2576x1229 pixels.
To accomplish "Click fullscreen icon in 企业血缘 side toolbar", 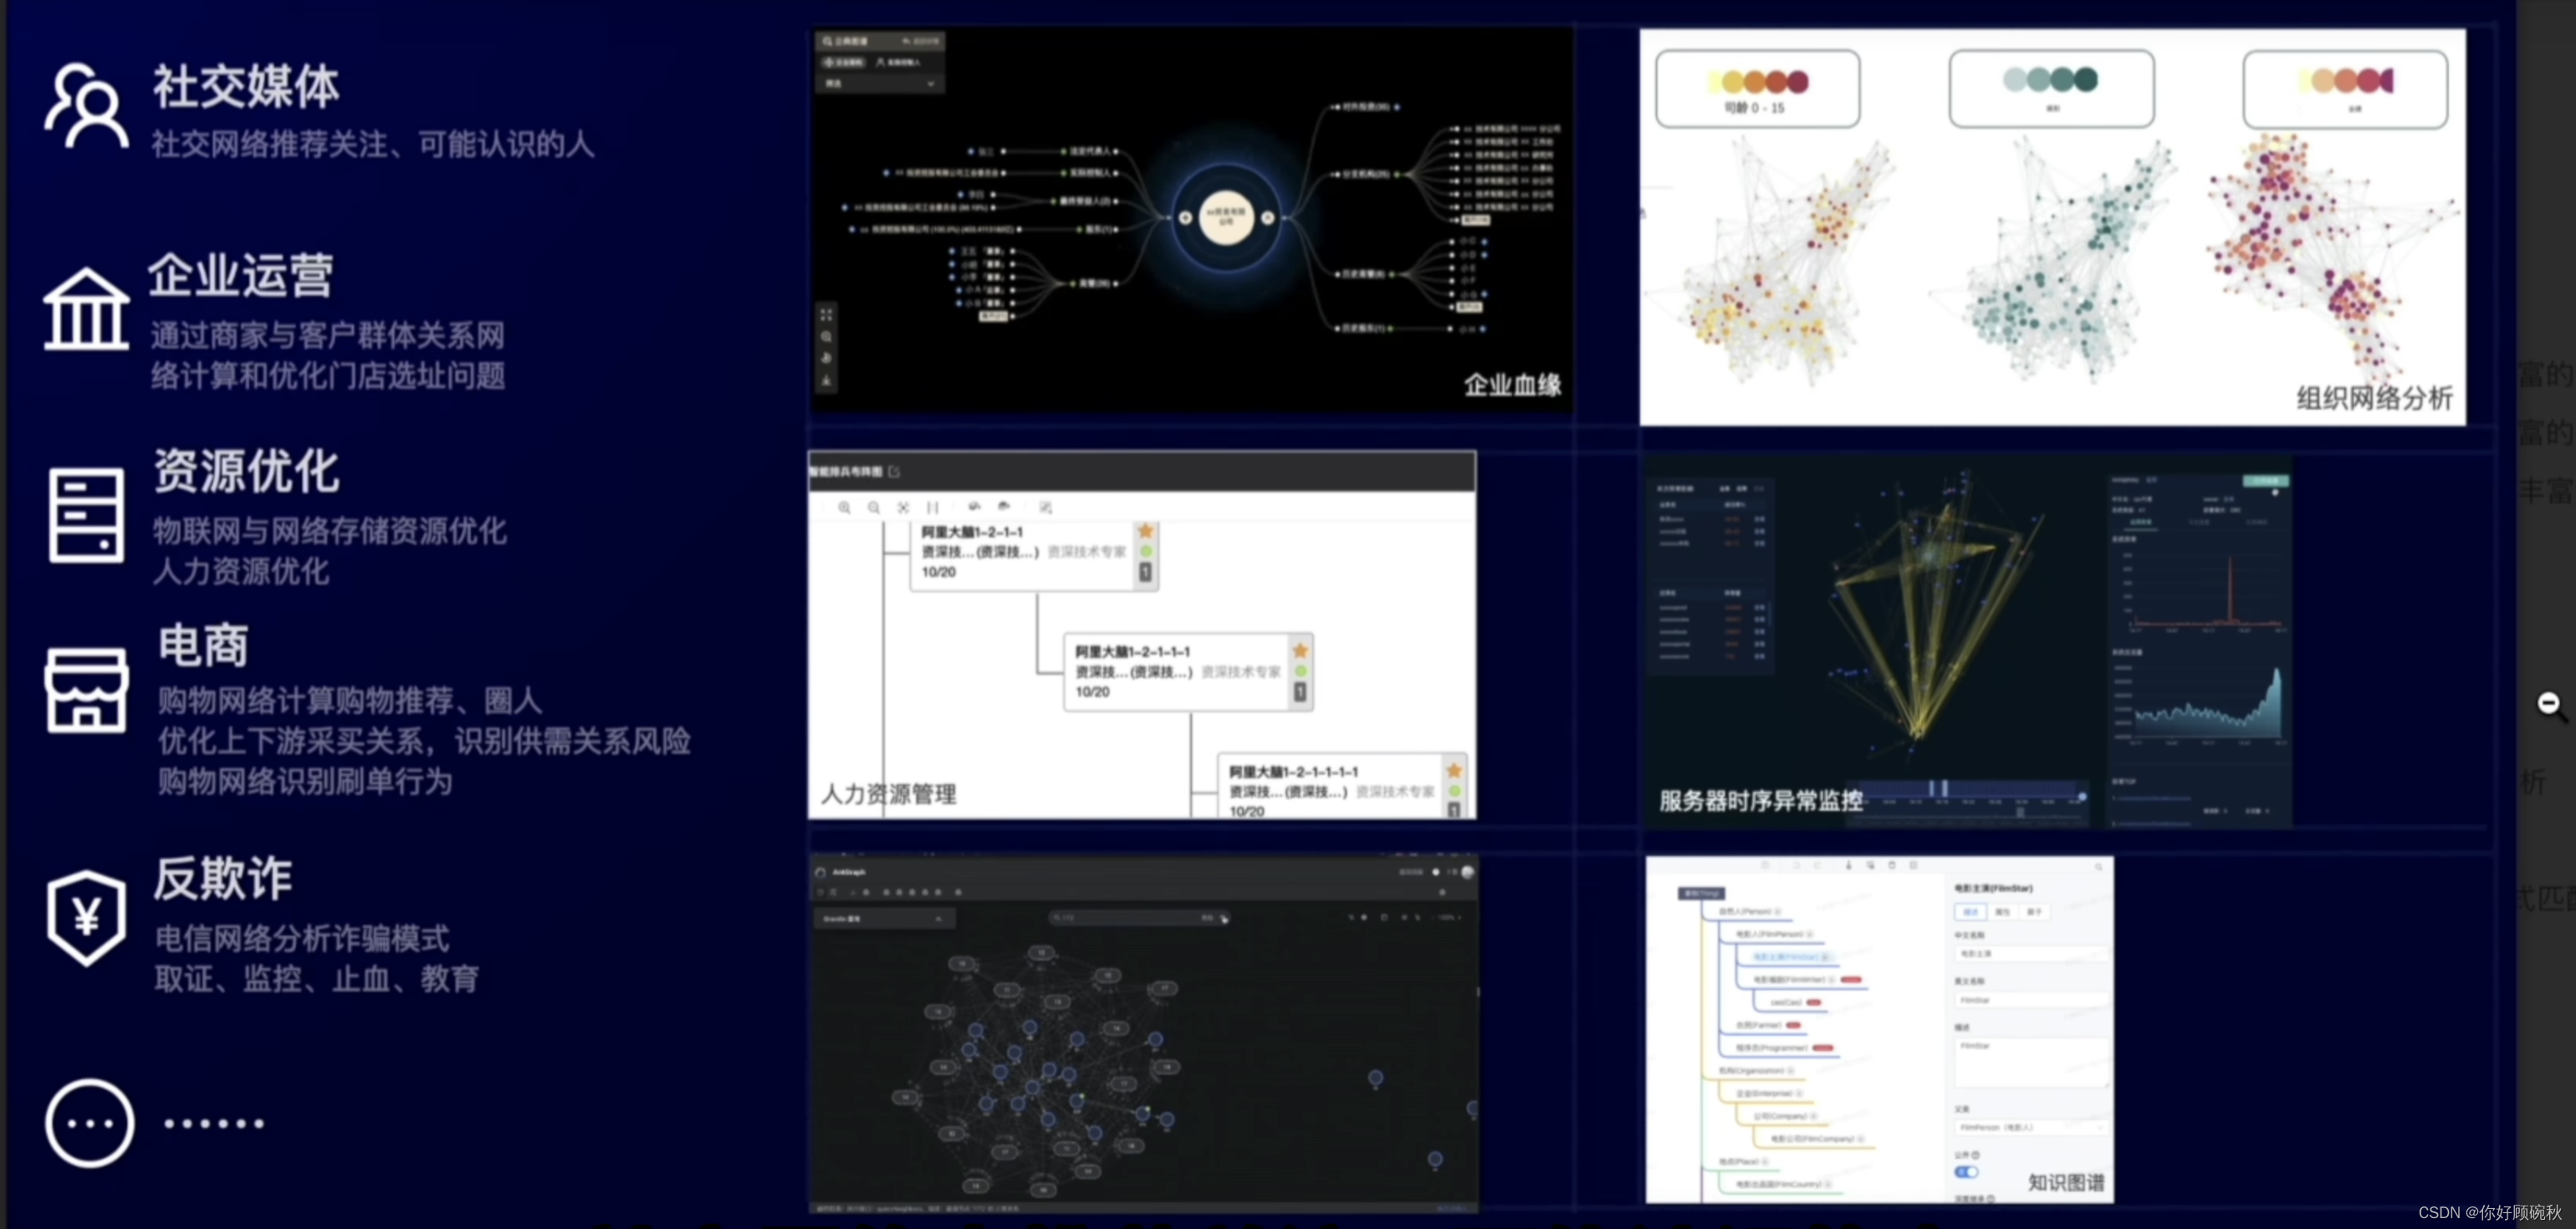I will (x=826, y=315).
